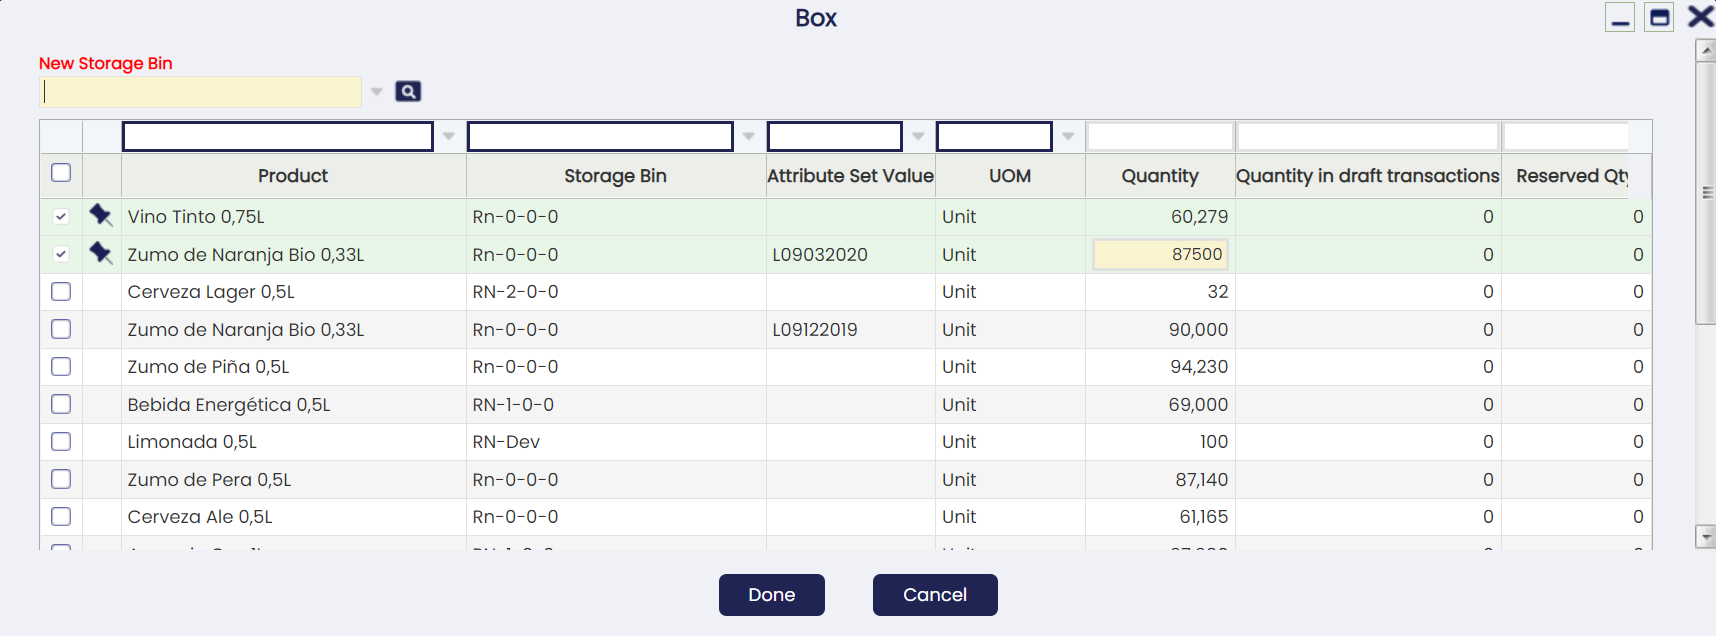The width and height of the screenshot is (1716, 636).
Task: Click the scroll down arrow of grid scrollbar
Action: [x=1706, y=537]
